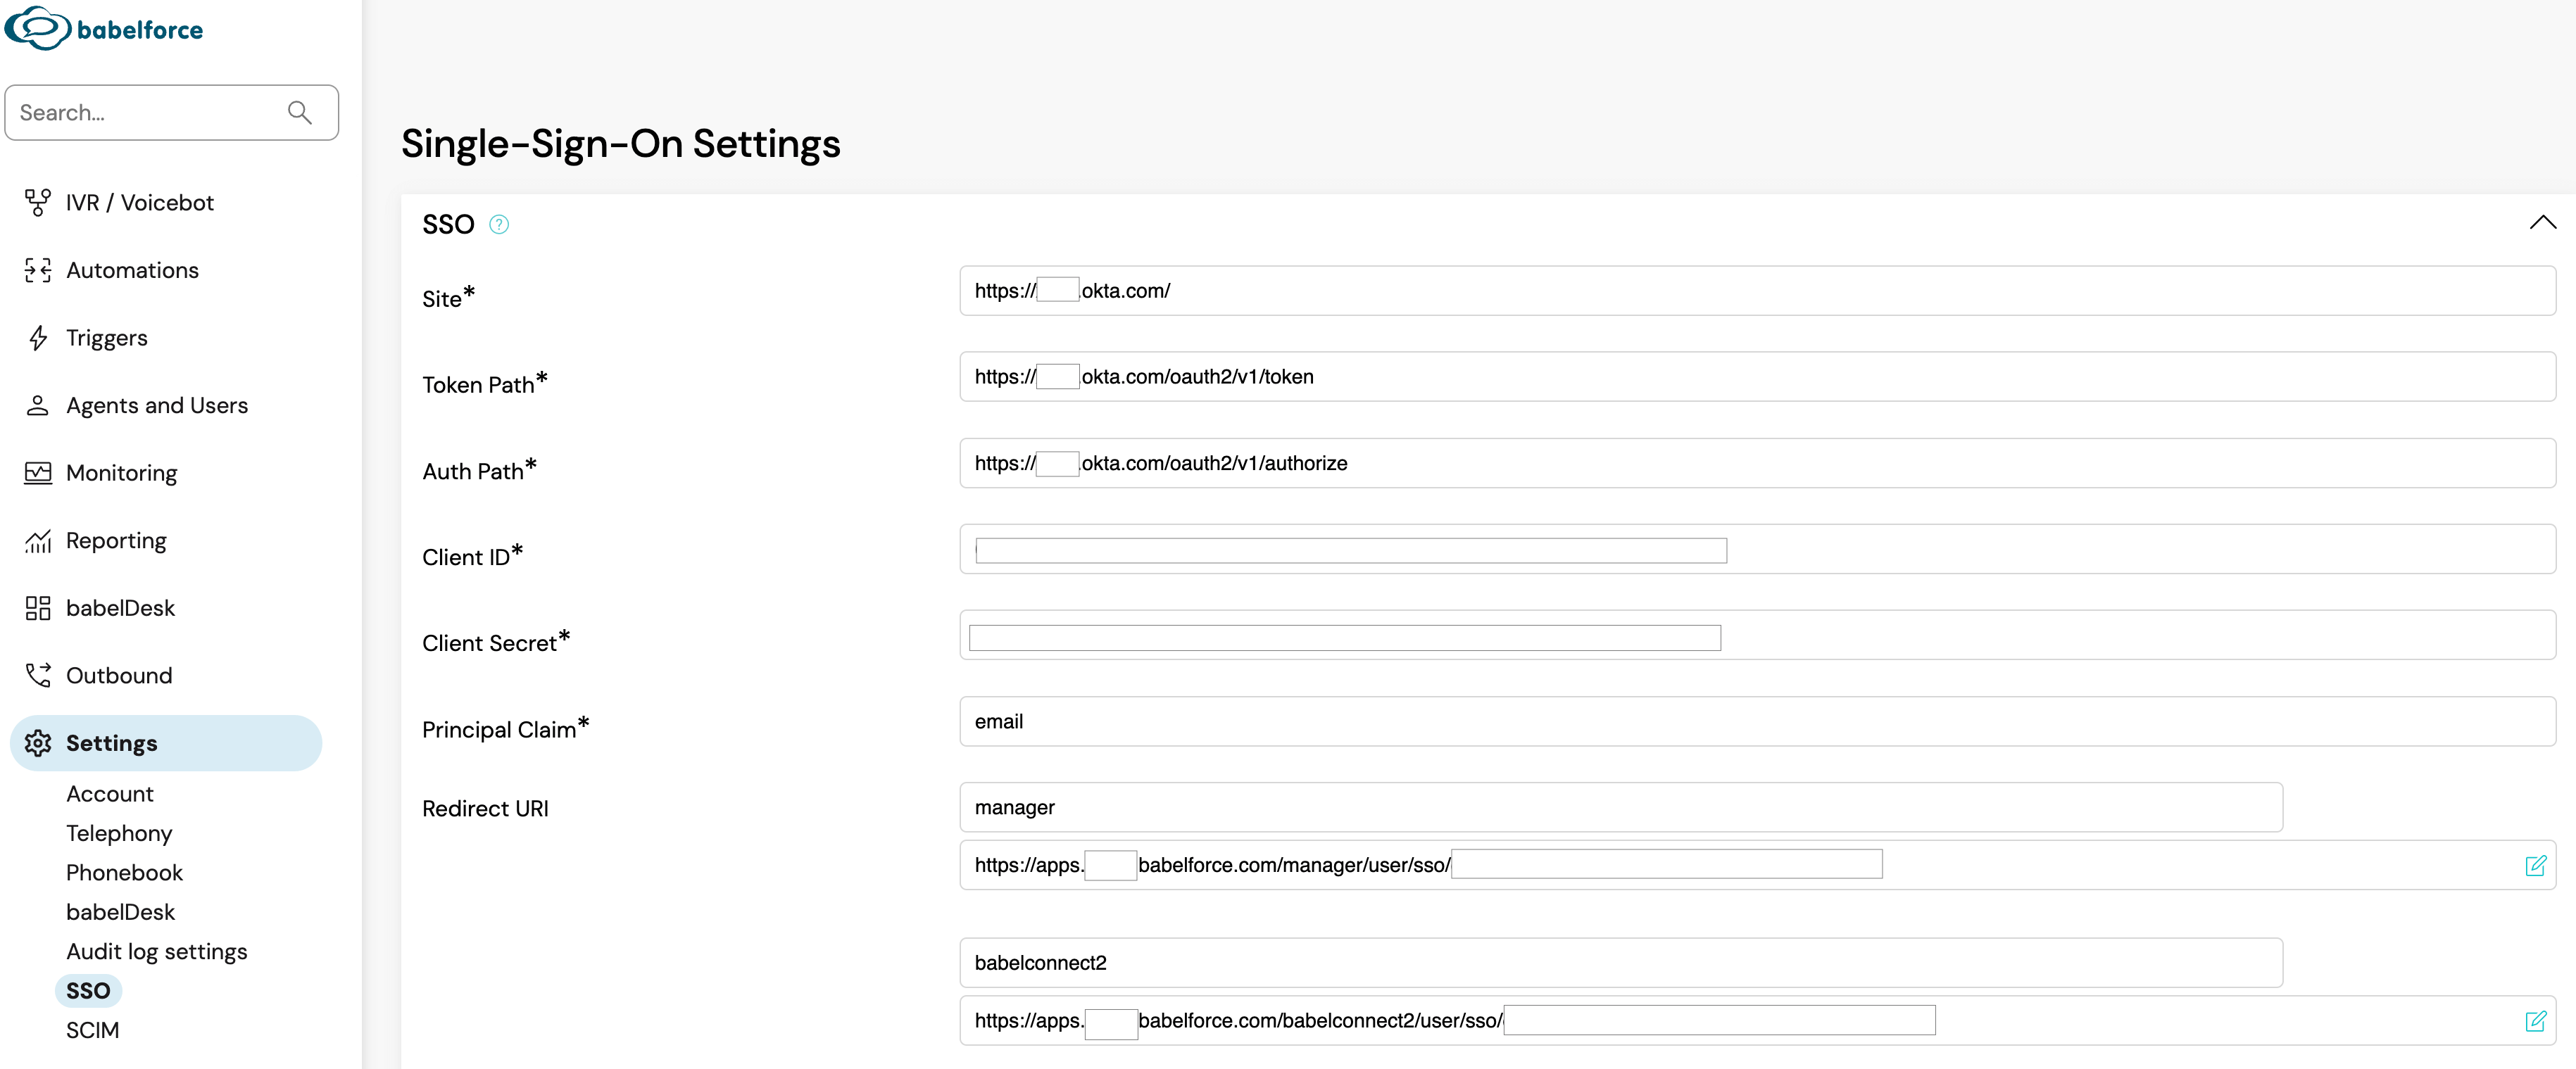Screen dimensions: 2576x1069
Task: Click the Site label
Action: point(449,298)
